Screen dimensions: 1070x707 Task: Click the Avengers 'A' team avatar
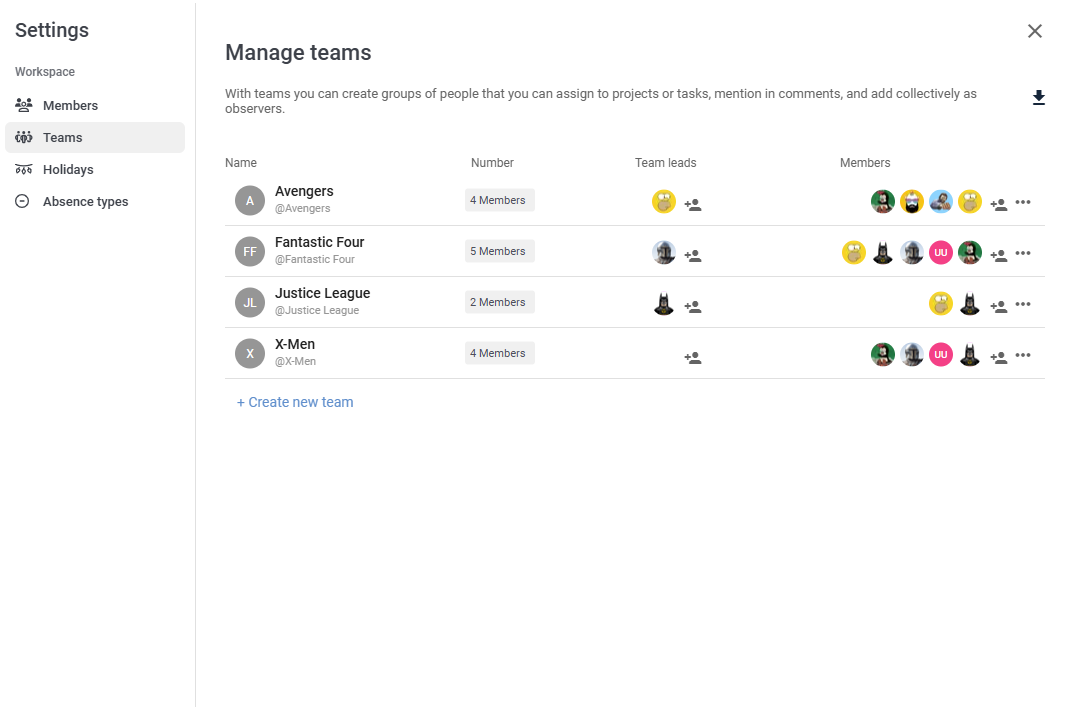tap(250, 201)
